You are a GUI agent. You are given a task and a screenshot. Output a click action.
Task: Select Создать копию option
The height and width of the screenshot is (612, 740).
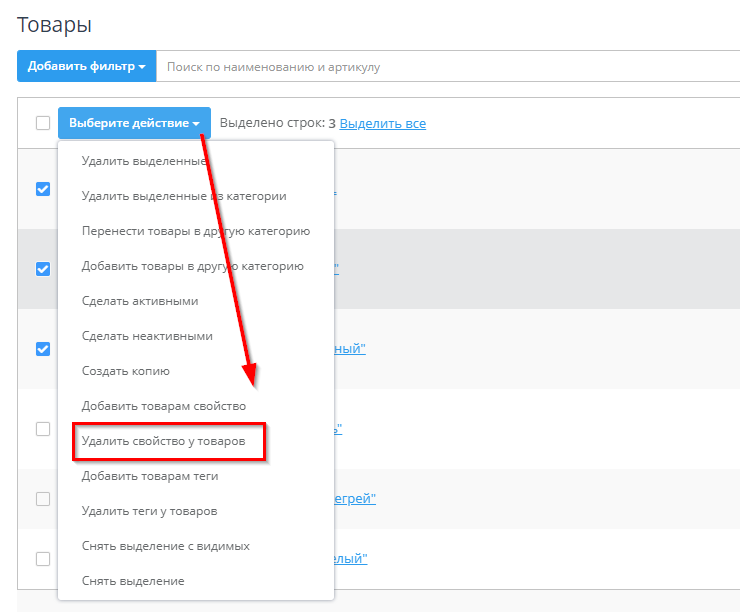[x=126, y=371]
